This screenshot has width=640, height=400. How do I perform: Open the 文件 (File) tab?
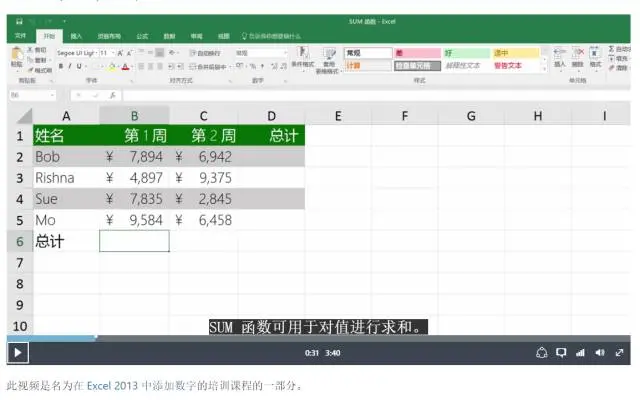coord(20,36)
